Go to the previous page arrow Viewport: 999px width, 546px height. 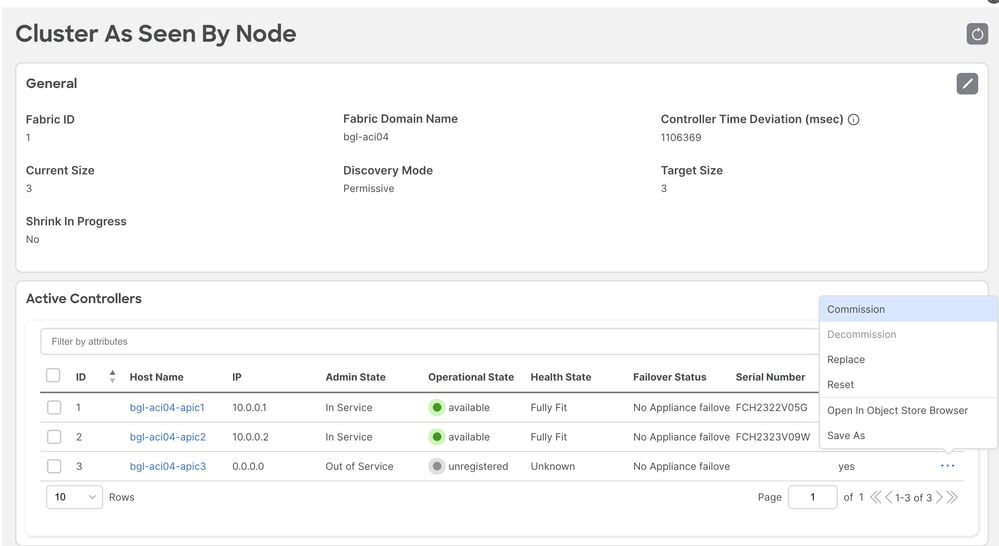click(x=889, y=497)
